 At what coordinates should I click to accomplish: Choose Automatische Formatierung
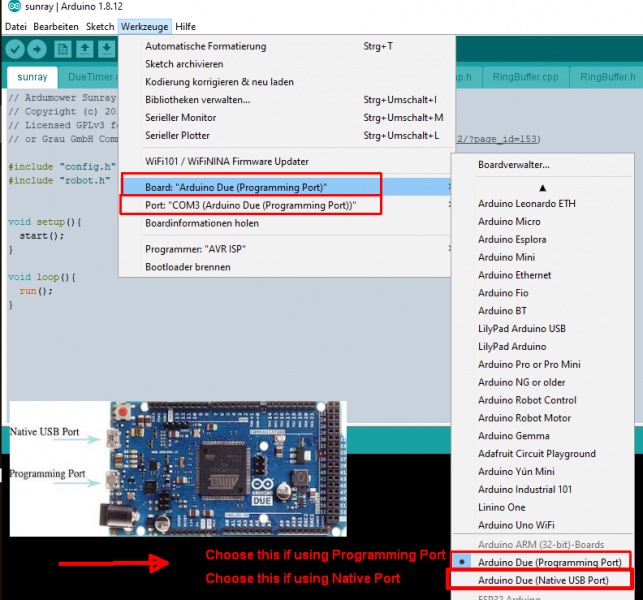coord(285,46)
